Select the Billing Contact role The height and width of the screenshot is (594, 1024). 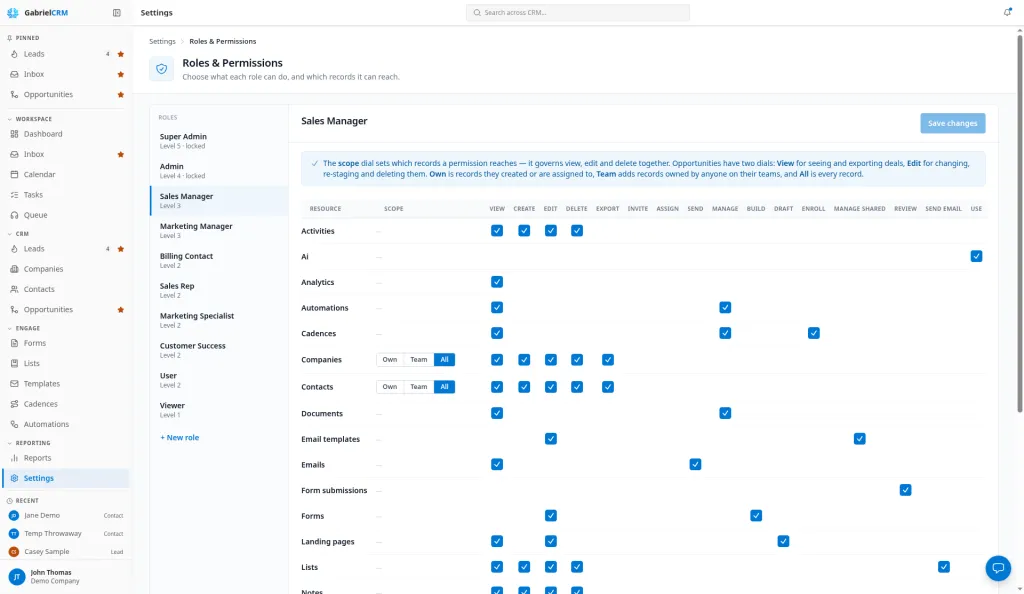pos(219,260)
